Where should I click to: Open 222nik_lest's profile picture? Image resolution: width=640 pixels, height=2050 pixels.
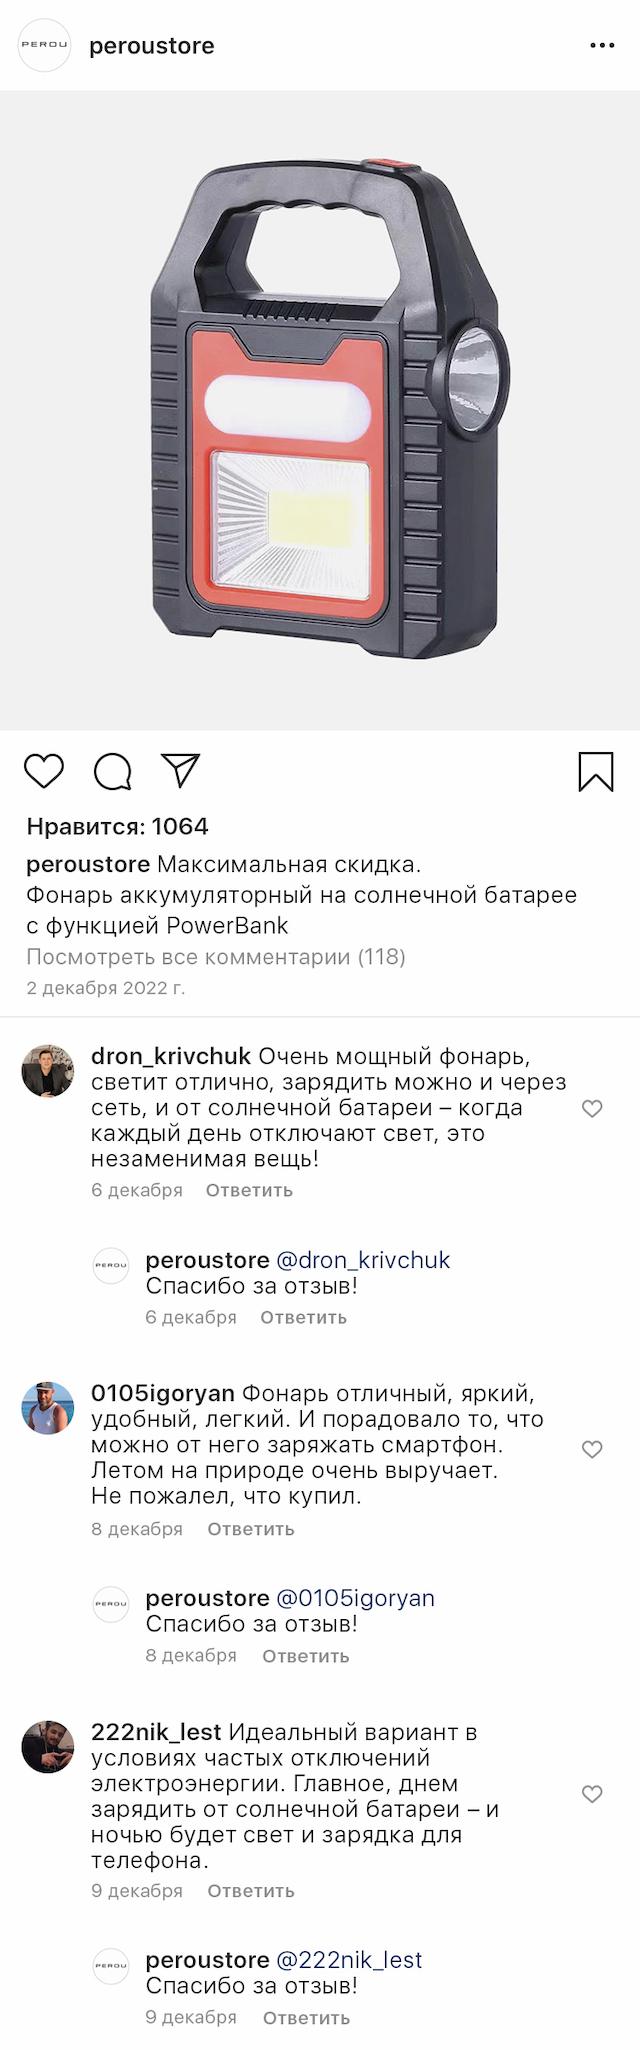48,1747
